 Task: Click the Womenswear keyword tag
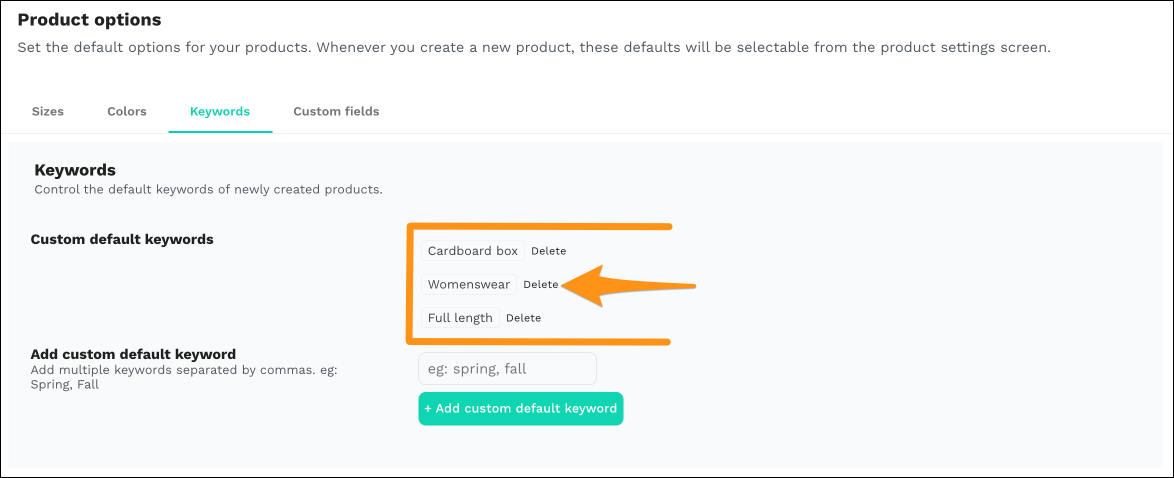[x=469, y=285]
